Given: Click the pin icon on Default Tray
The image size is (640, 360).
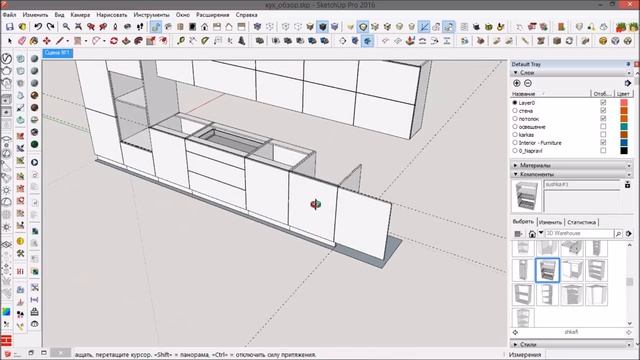Looking at the screenshot, I should 628,64.
